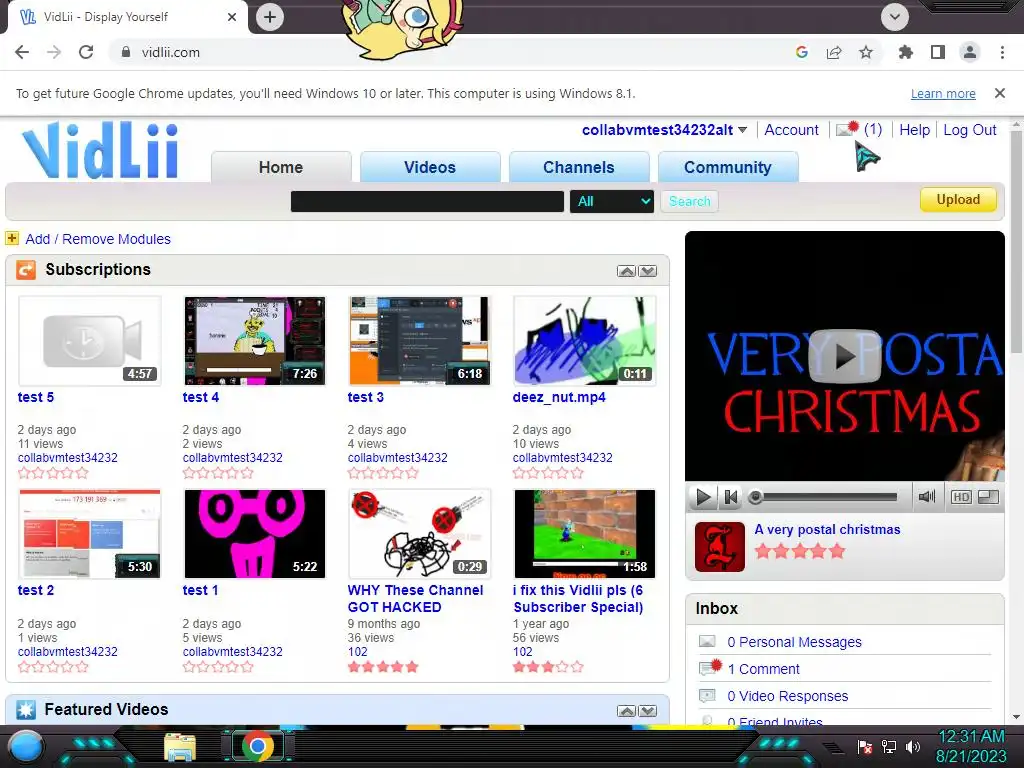The image size is (1024, 768).
Task: Move Subscriptions module up arrow
Action: (x=626, y=271)
